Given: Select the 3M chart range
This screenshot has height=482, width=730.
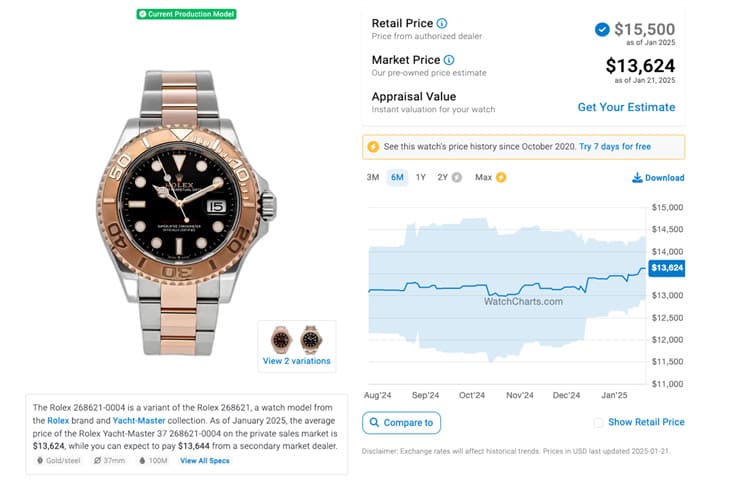Looking at the screenshot, I should tap(372, 177).
